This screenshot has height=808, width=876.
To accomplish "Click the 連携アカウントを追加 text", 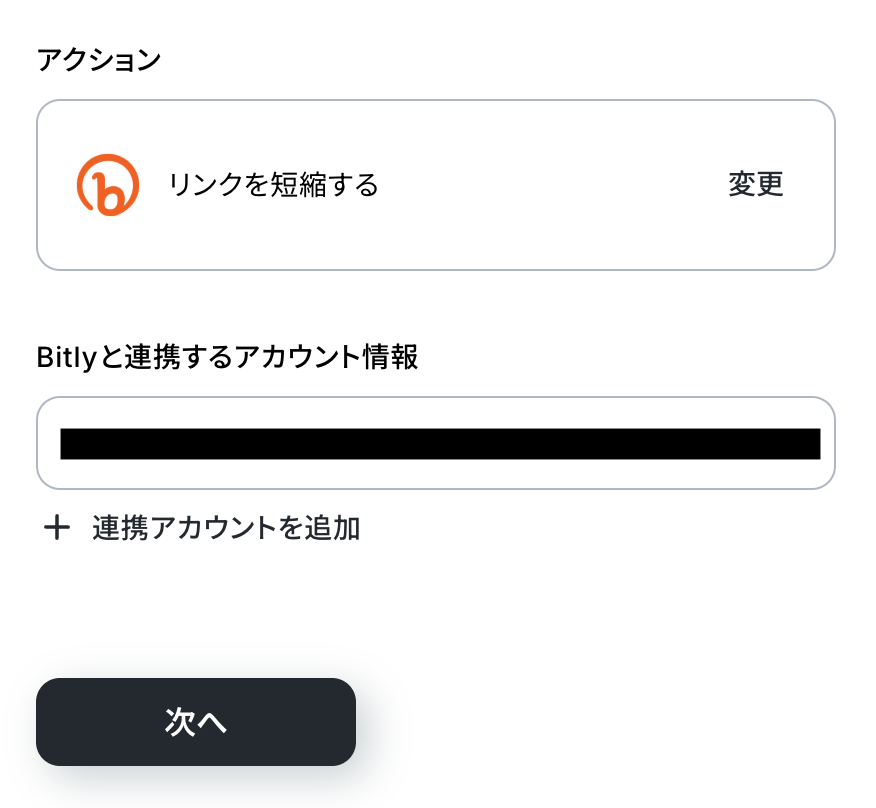I will coord(226,528).
